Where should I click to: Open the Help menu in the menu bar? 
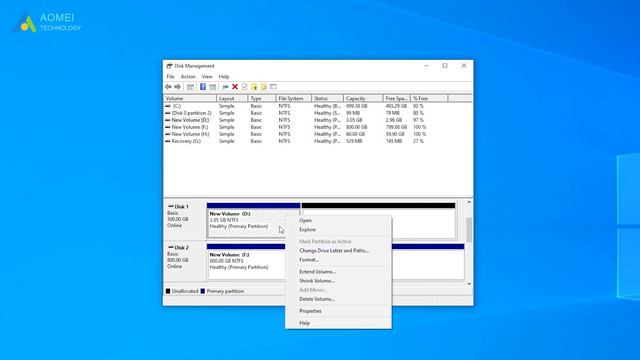(224, 77)
